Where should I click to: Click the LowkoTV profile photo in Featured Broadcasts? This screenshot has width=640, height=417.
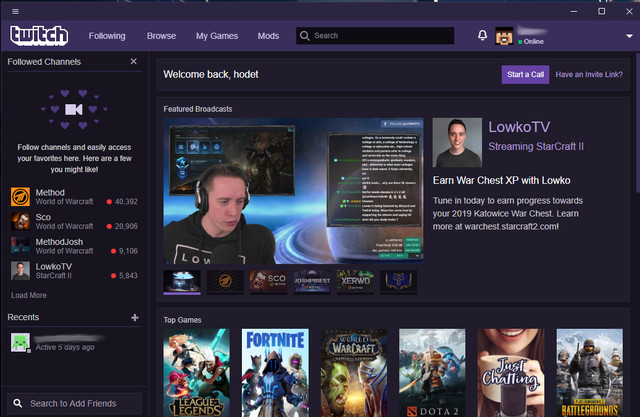point(457,142)
